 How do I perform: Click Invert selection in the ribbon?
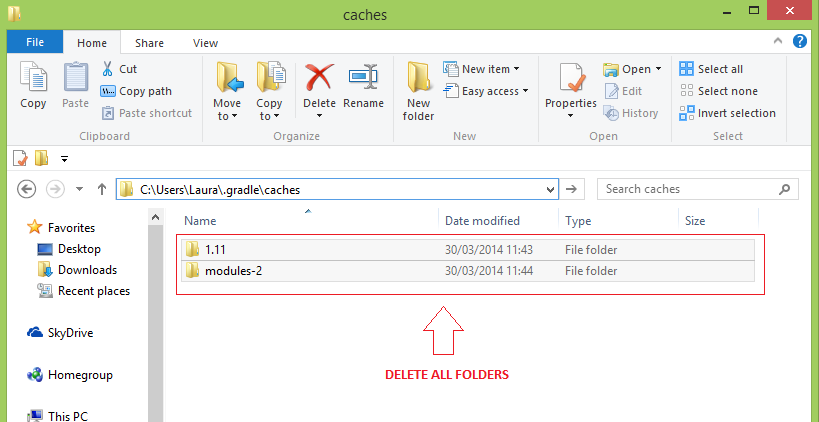click(727, 113)
